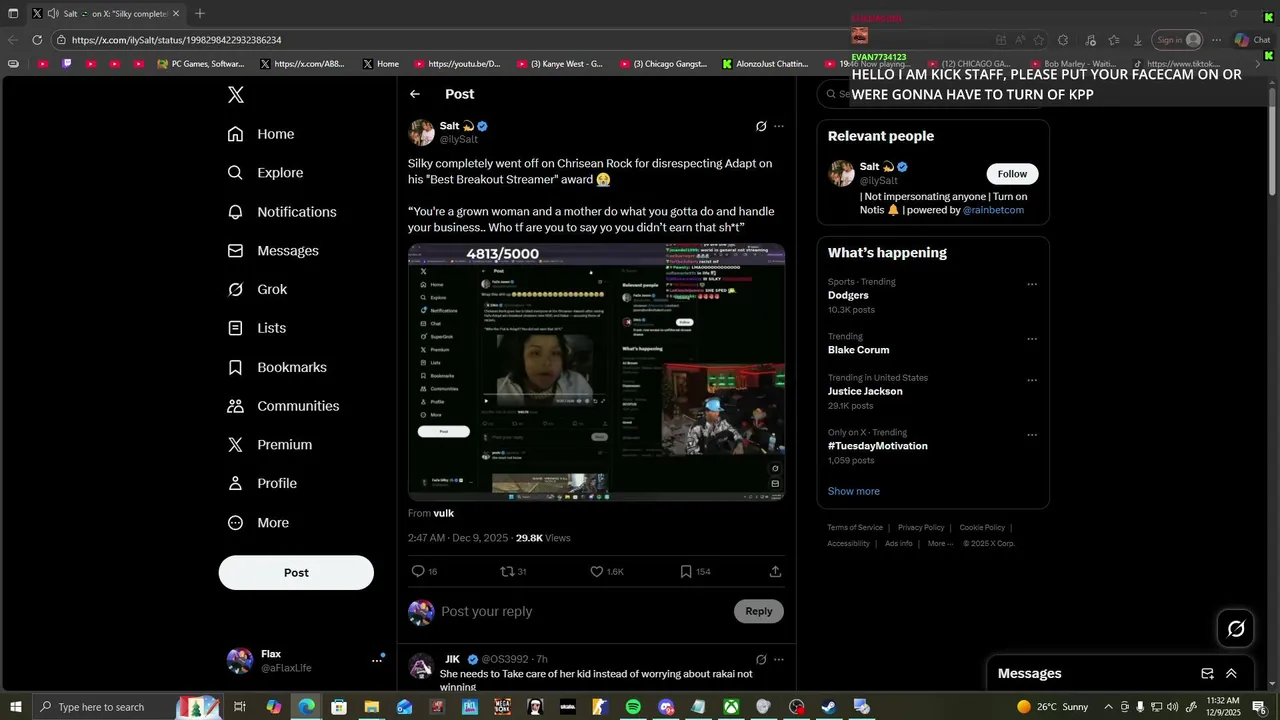Screen dimensions: 1280x720
Task: Open Xbox app from the taskbar
Action: [731, 707]
